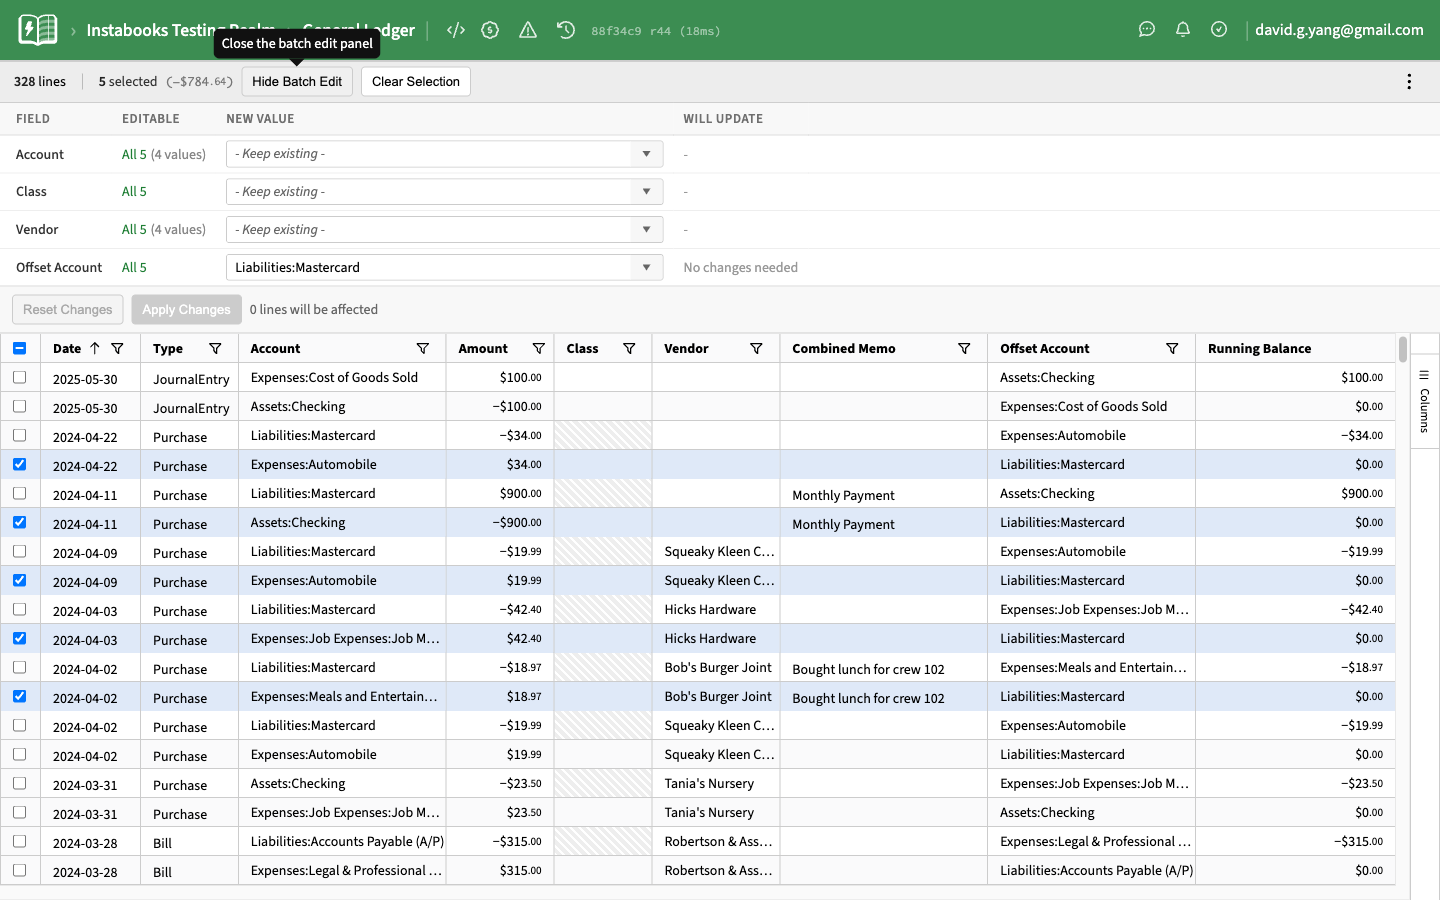Image resolution: width=1440 pixels, height=900 pixels.
Task: Click the Running Balance column header
Action: pyautogui.click(x=1295, y=348)
